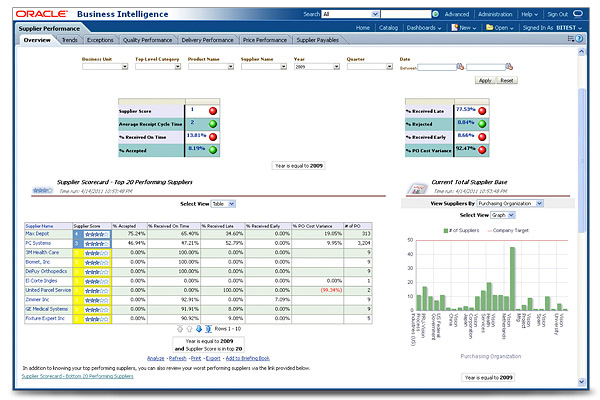Click United Parcel Service supplier name

coord(48,290)
